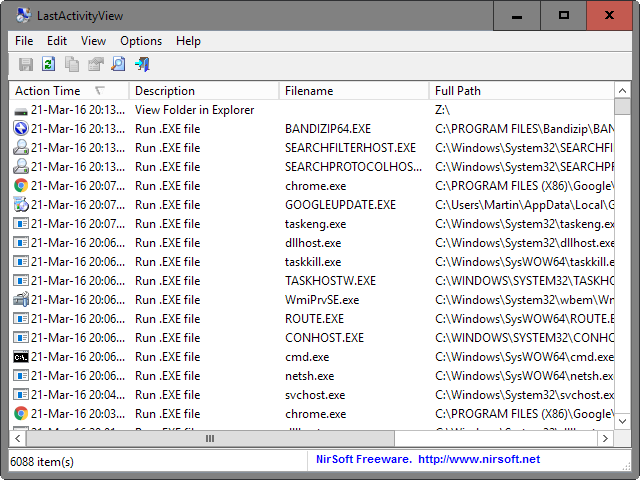Screen dimensions: 640x480
Task: Click the dllhost.exe row icon
Action: pyautogui.click(x=20, y=242)
